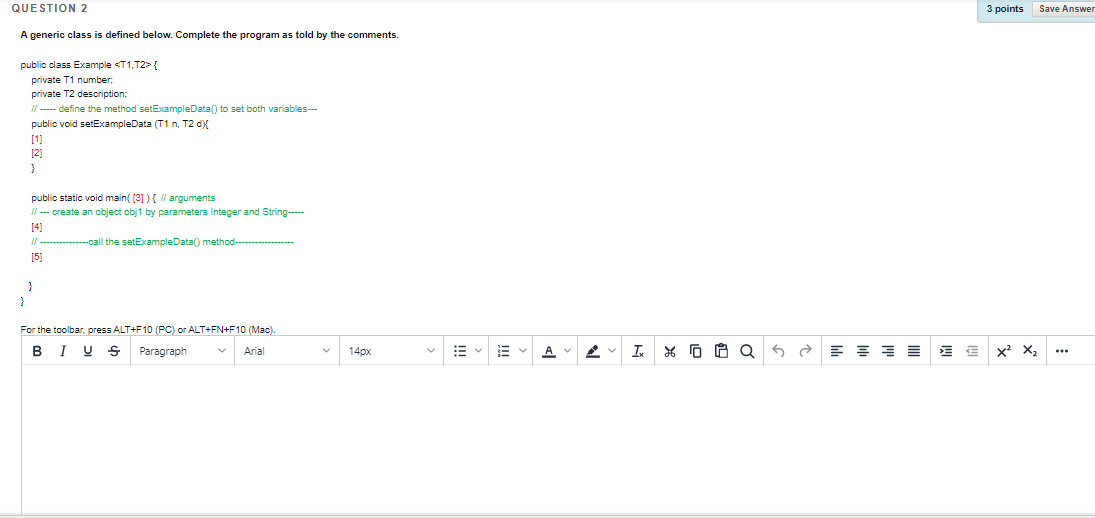
Task: Apply the text color button
Action: pos(549,351)
